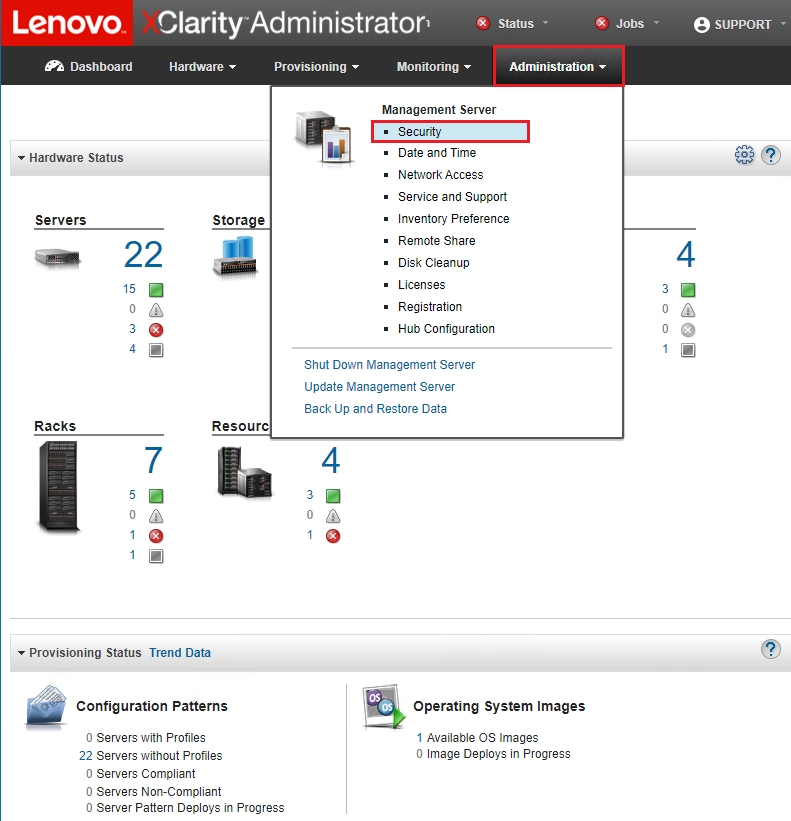The width and height of the screenshot is (791, 821).
Task: Click the Servers hardware icon
Action: click(x=57, y=258)
